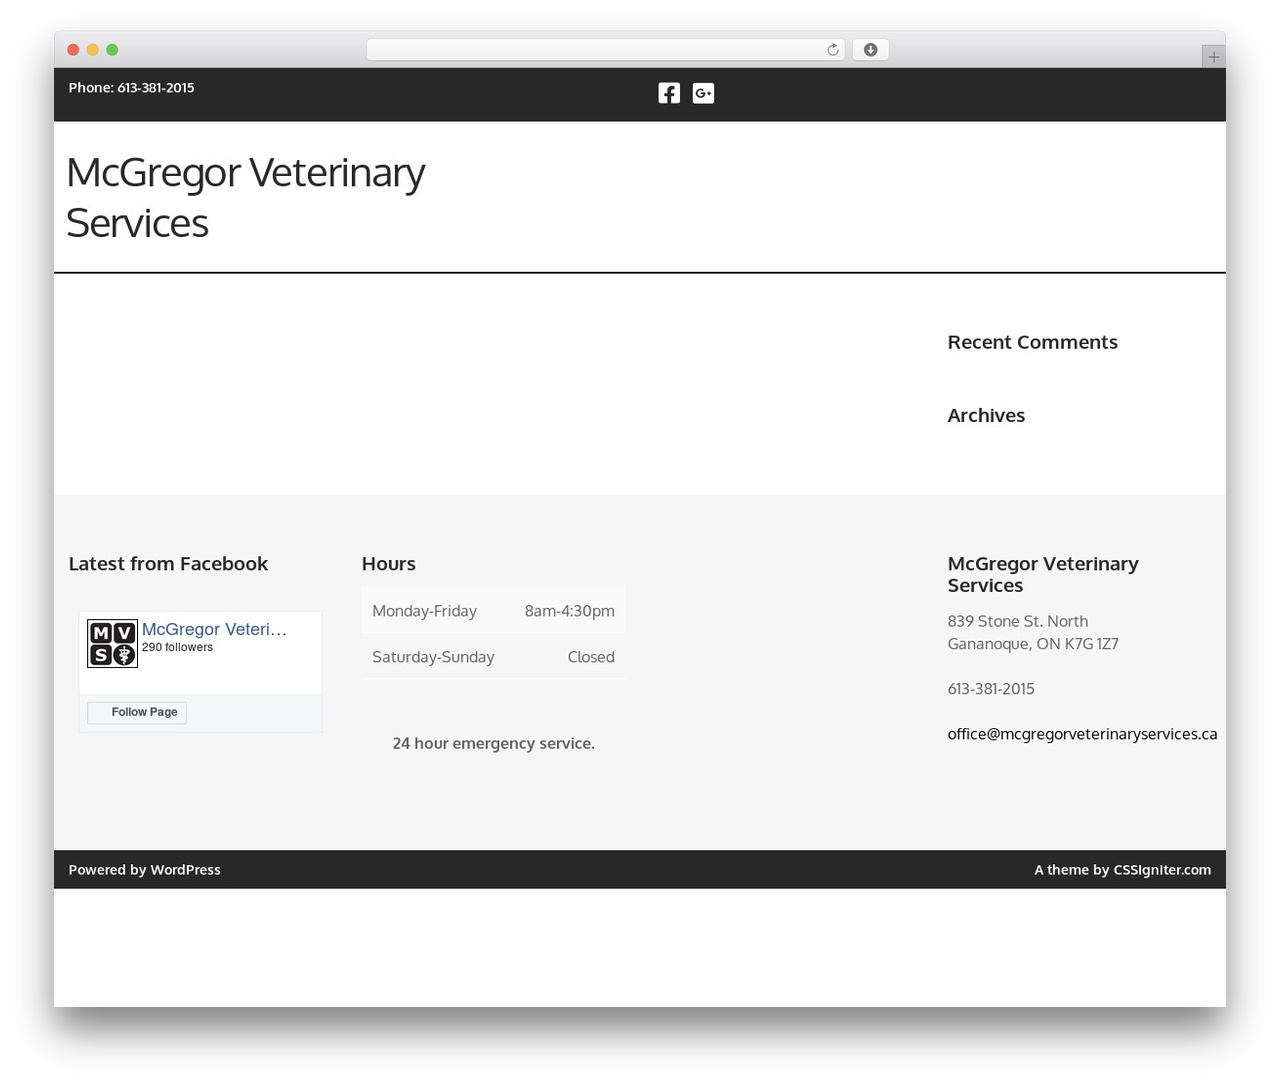Click the footer phone number 613-381-2015
Viewport: 1280px width, 1084px height.
click(x=991, y=689)
